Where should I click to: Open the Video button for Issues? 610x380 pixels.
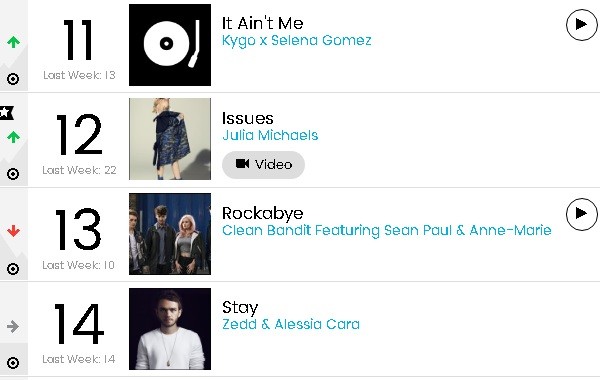263,165
